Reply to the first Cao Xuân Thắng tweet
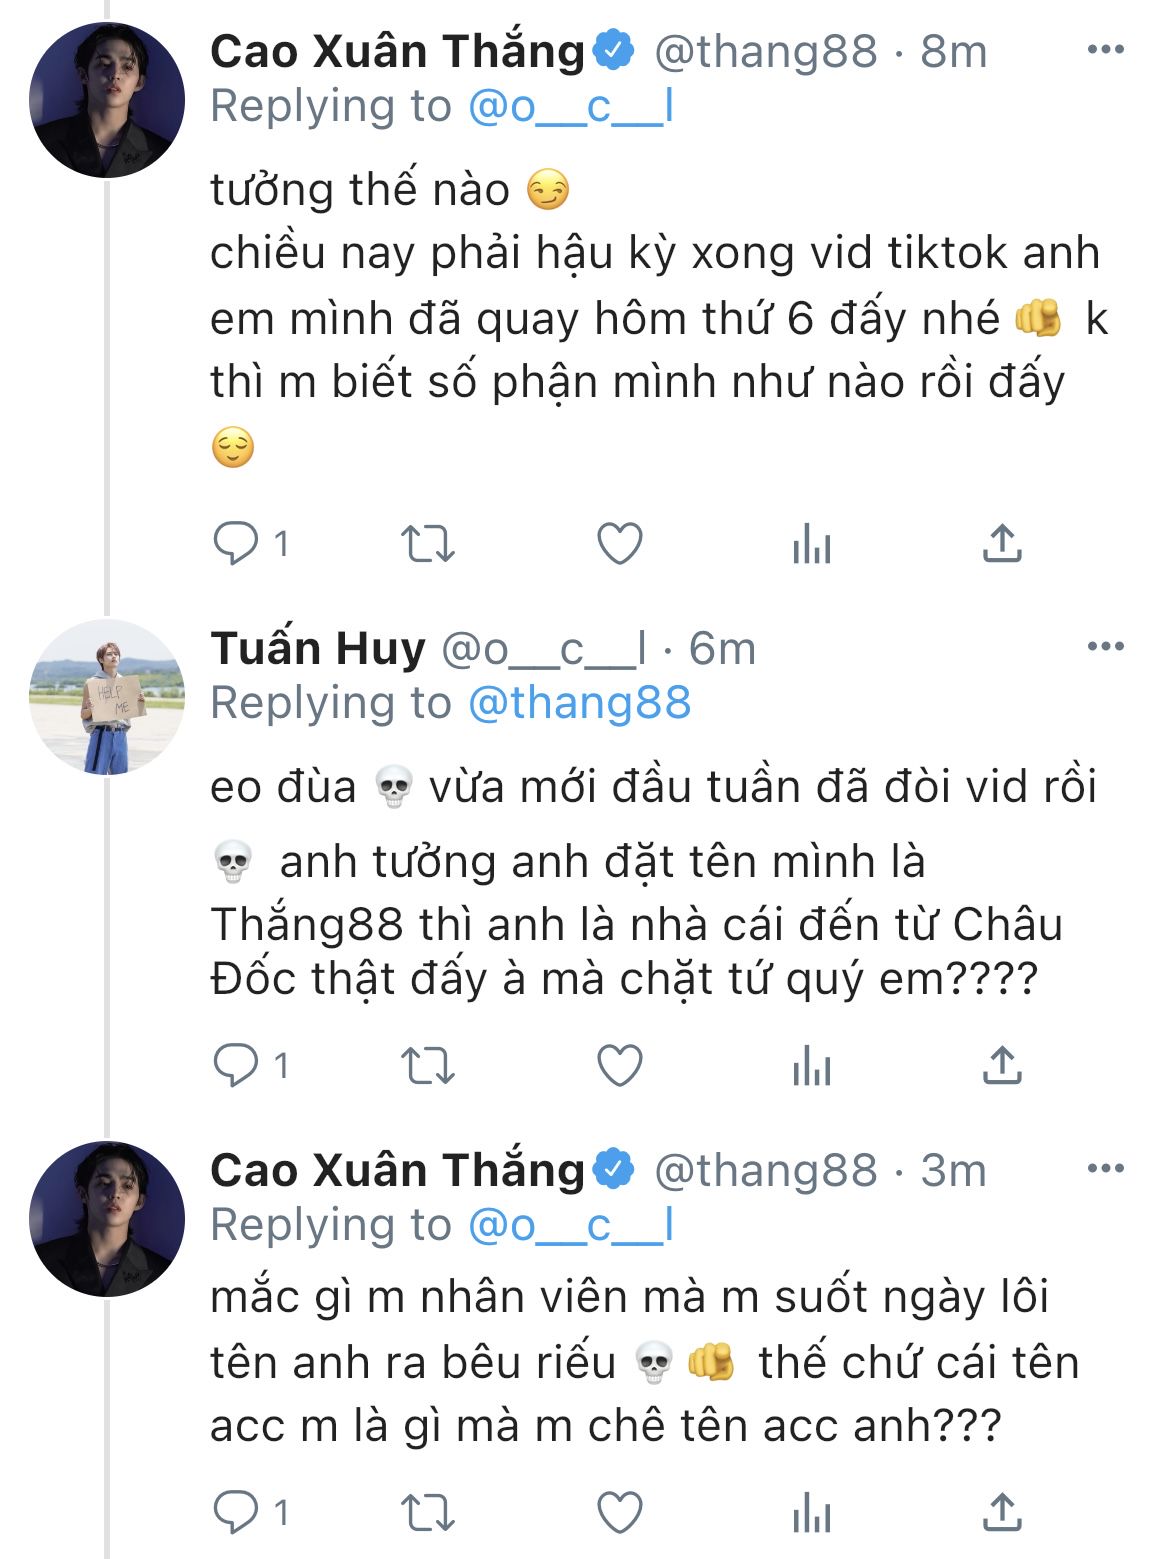This screenshot has width=1169, height=1559. tap(236, 544)
